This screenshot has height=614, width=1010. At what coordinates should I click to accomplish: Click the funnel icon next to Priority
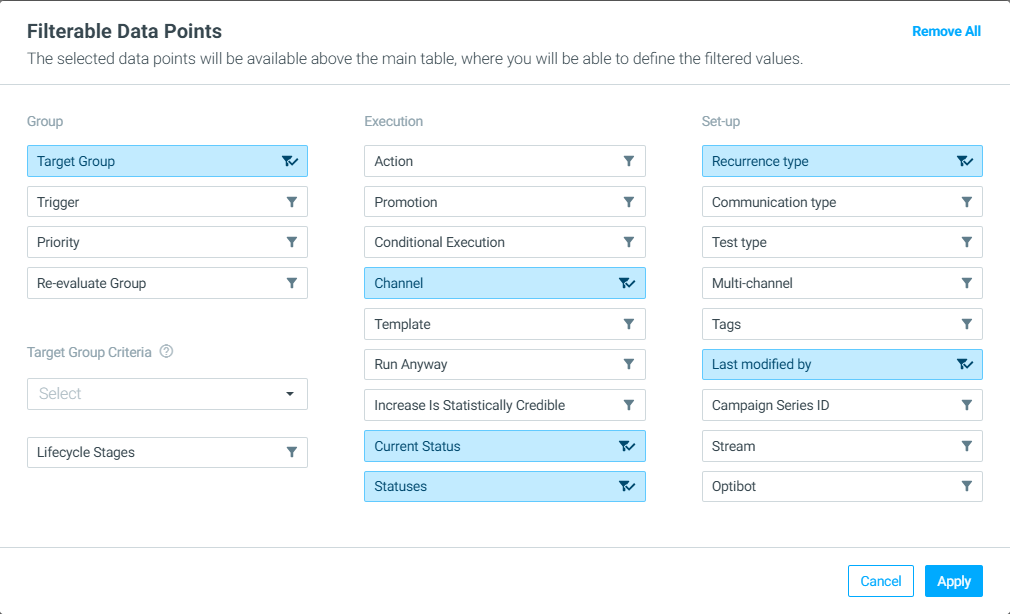292,242
